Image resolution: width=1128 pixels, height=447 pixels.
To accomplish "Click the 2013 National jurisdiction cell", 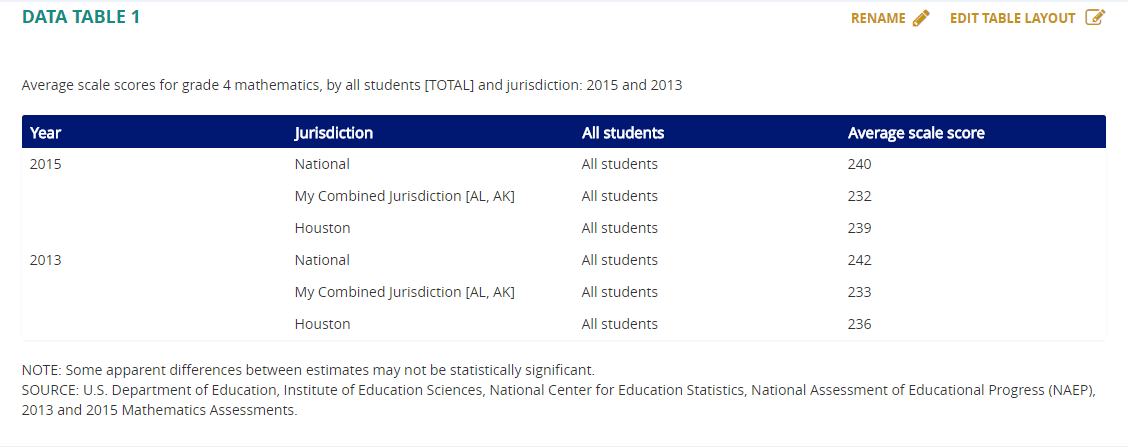I will point(322,260).
